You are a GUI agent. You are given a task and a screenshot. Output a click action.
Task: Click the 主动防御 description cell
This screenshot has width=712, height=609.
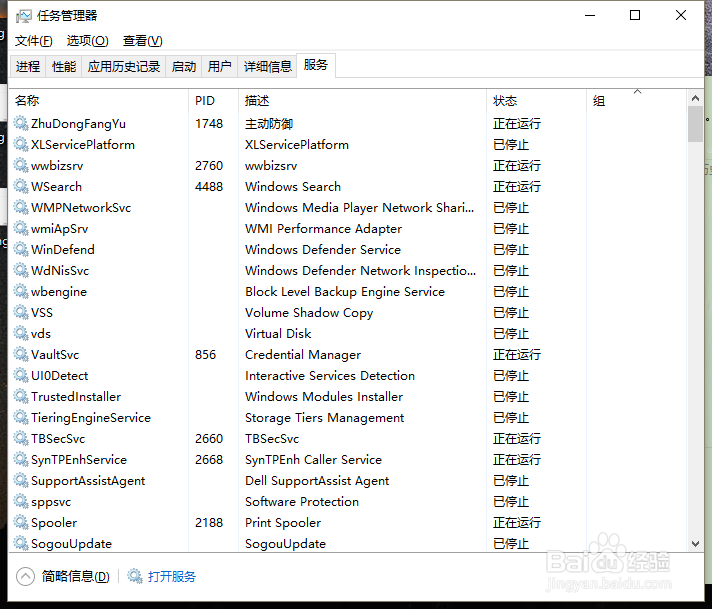point(269,124)
